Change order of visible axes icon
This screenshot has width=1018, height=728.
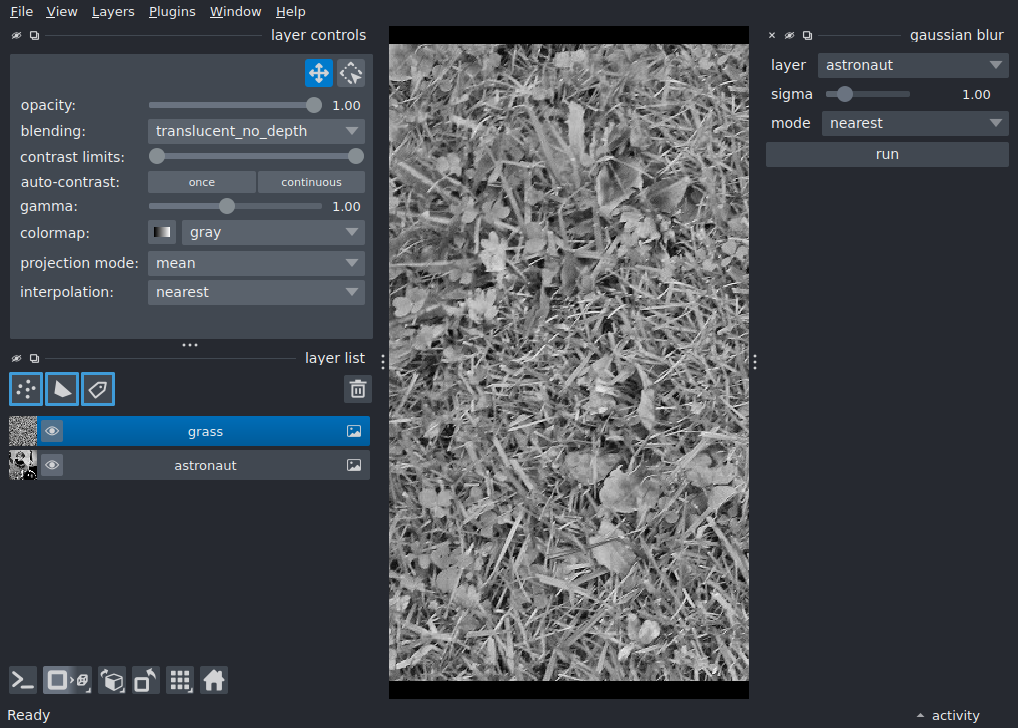click(112, 681)
